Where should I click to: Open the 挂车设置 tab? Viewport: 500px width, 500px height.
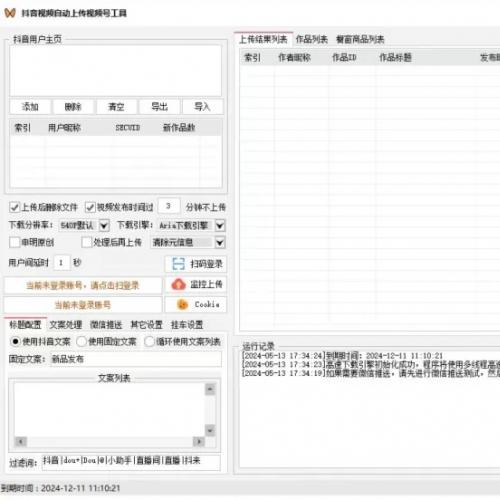click(x=187, y=325)
